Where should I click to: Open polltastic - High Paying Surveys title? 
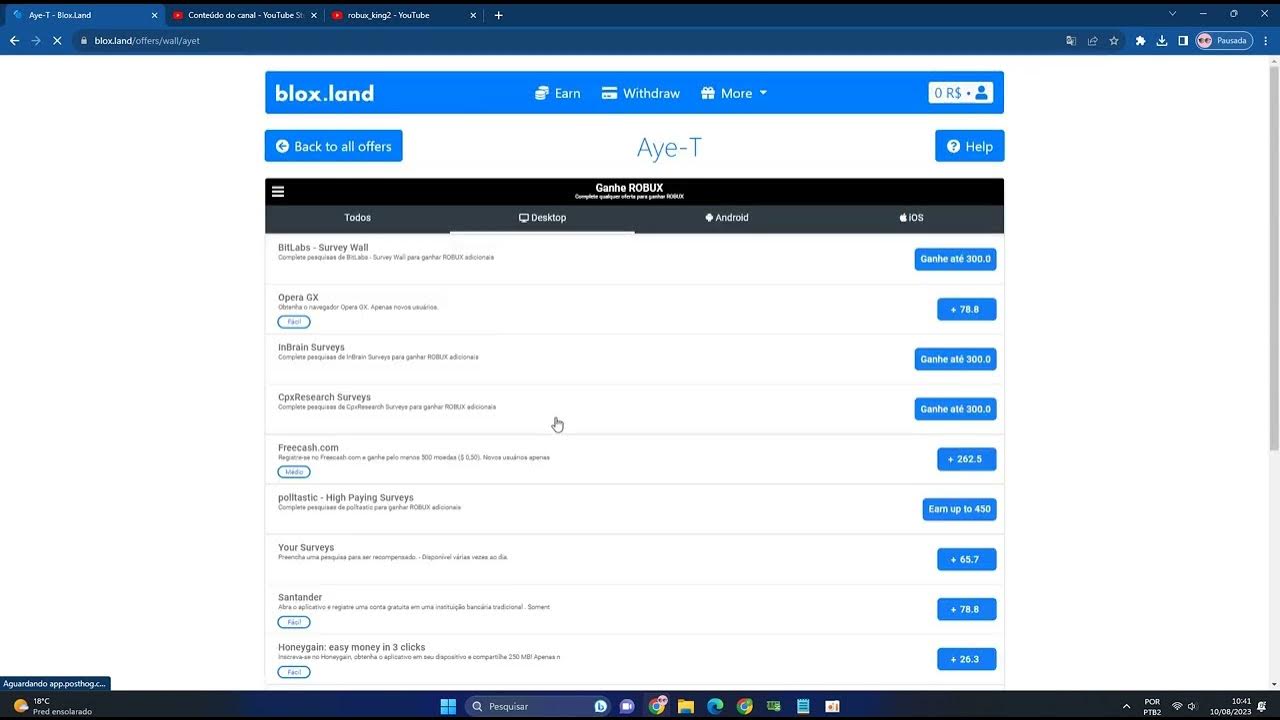pyautogui.click(x=346, y=497)
